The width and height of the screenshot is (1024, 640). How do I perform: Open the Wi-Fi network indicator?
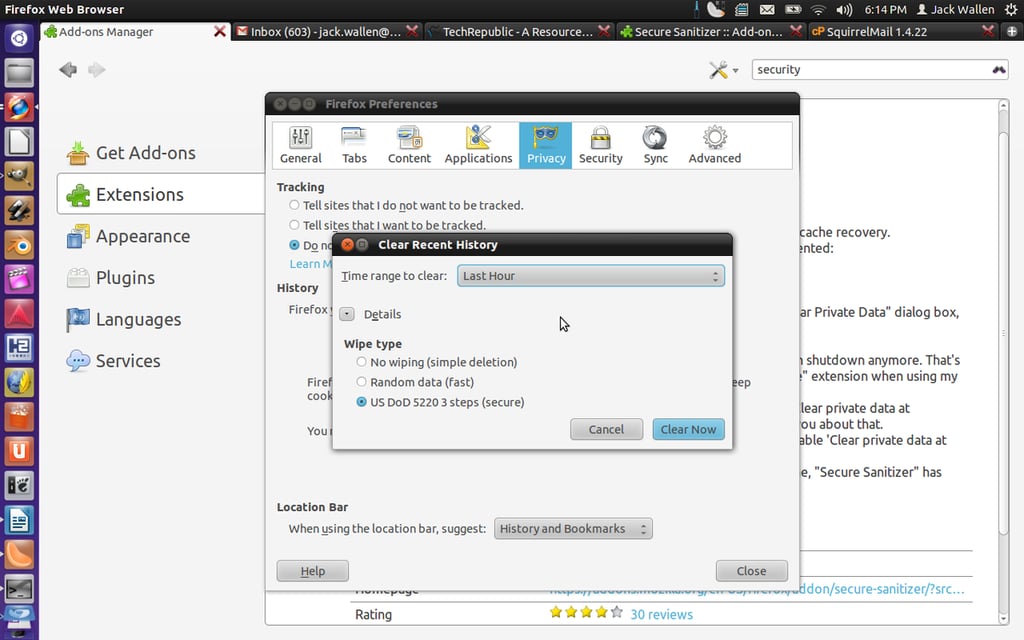tap(818, 10)
